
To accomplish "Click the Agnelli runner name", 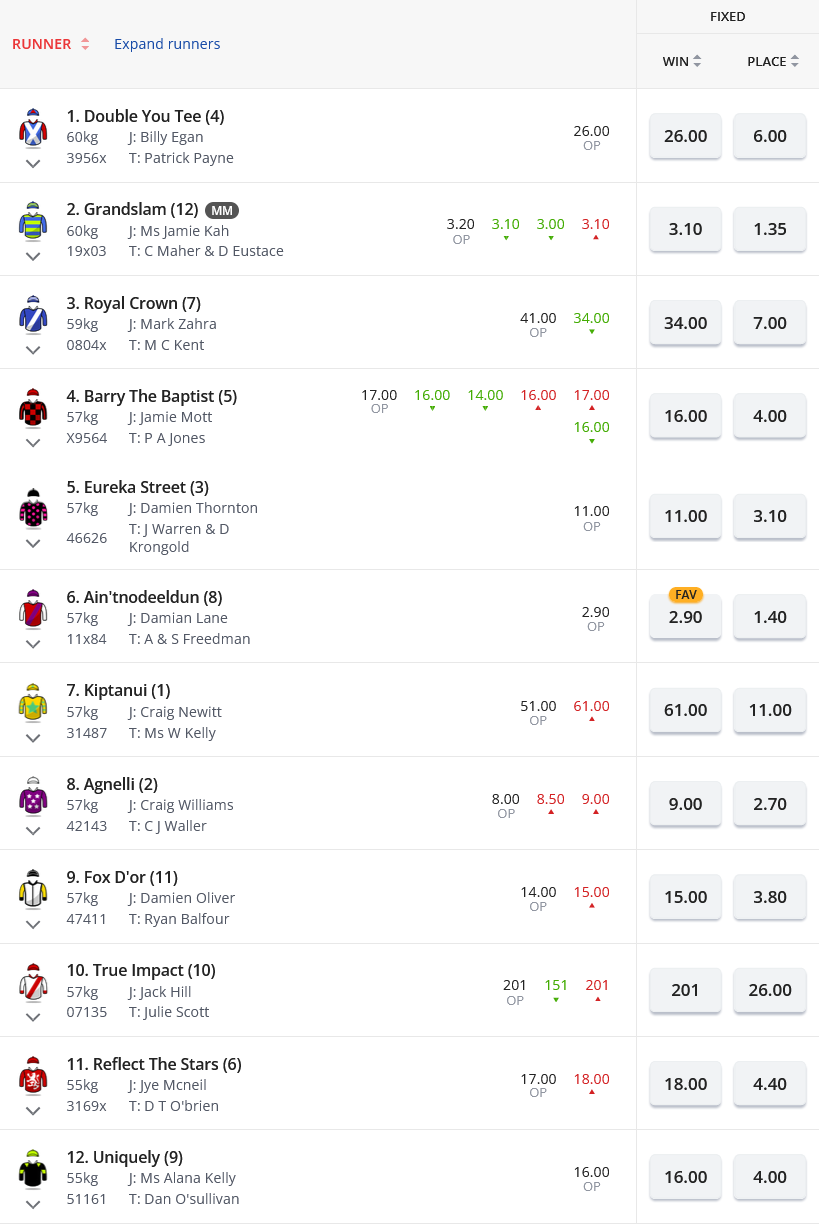I will click(120, 784).
